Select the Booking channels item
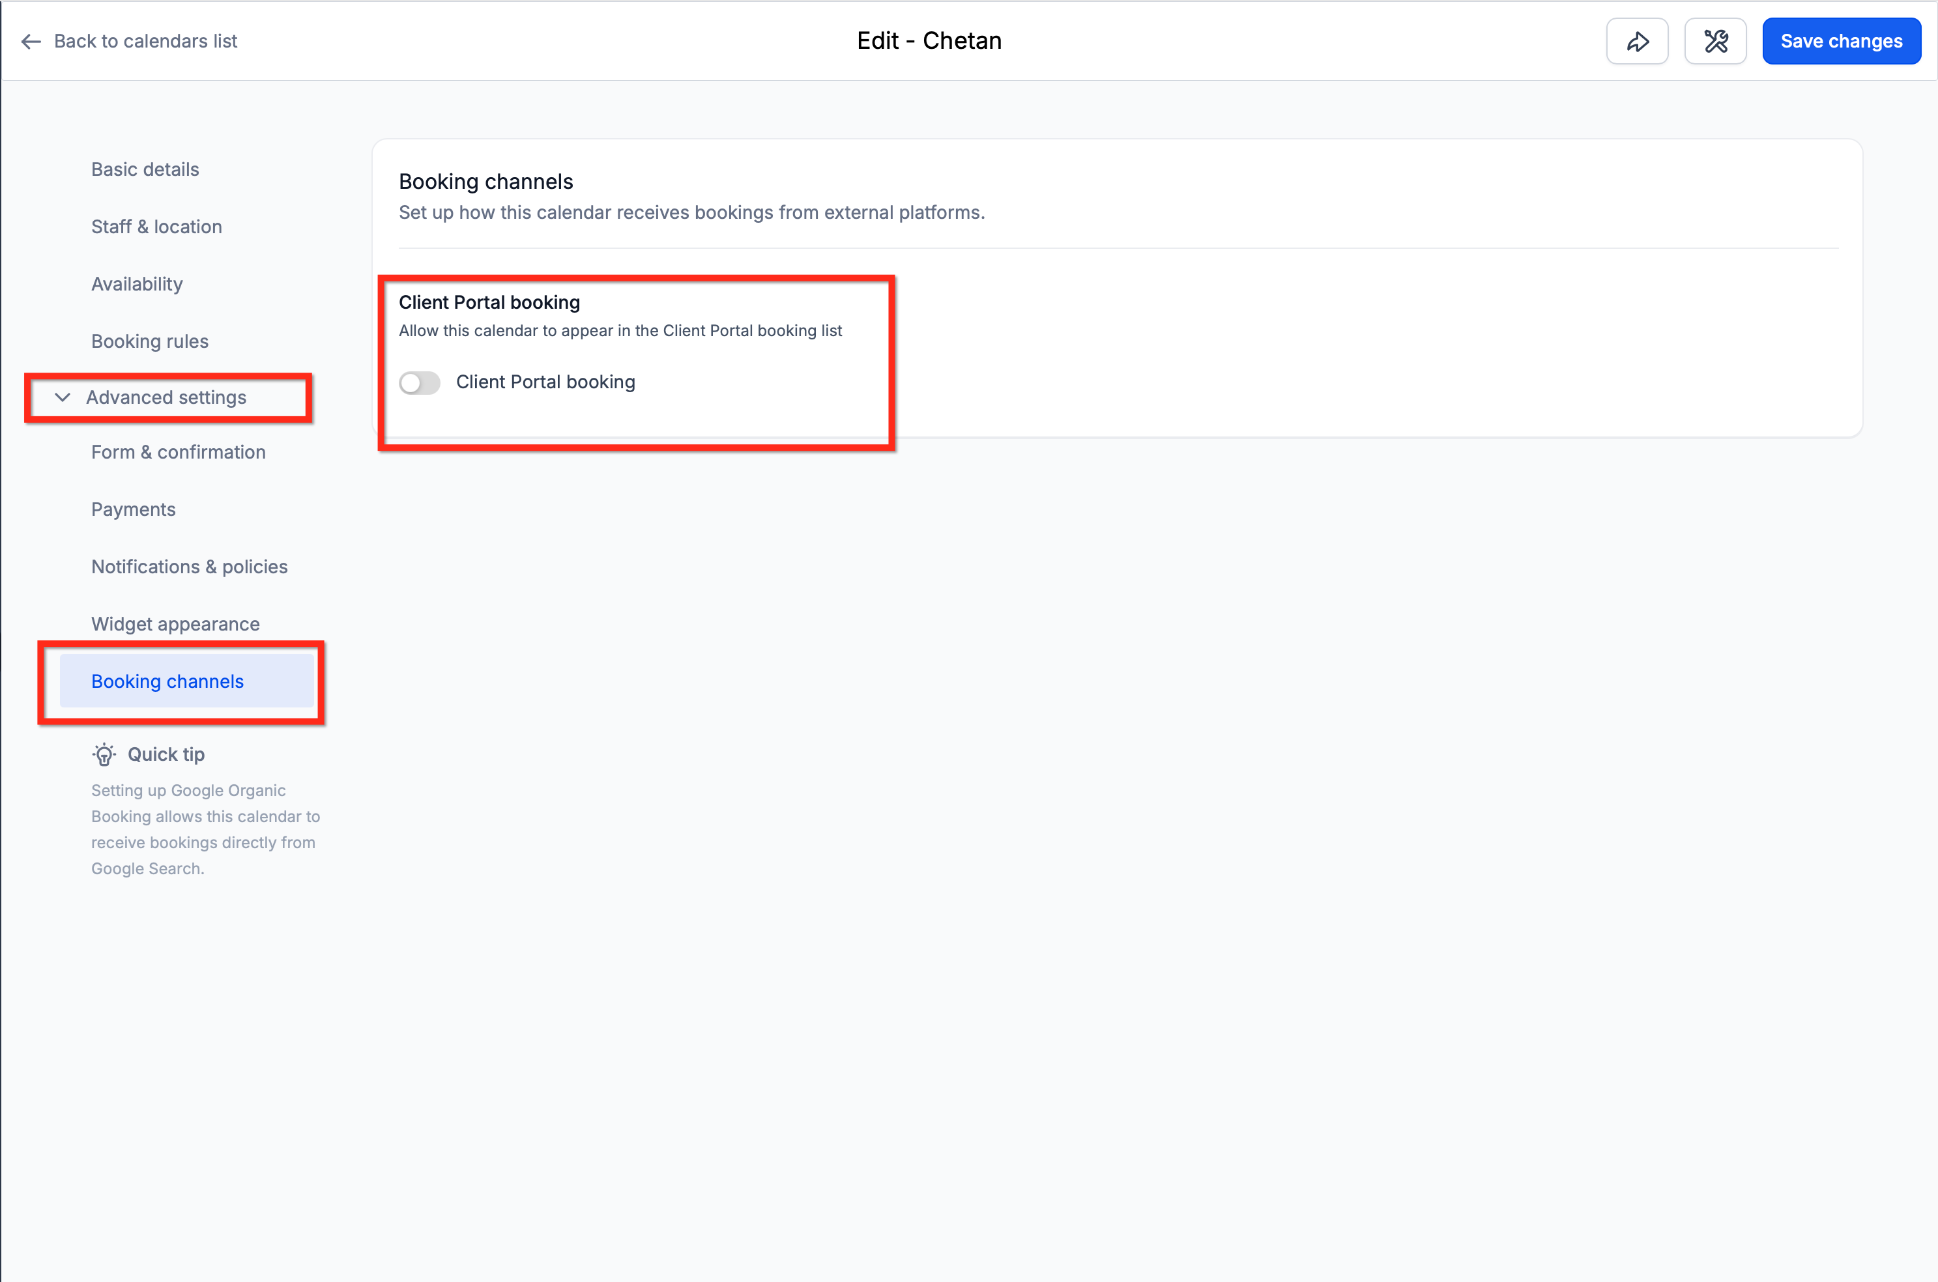The width and height of the screenshot is (1938, 1282). [187, 681]
